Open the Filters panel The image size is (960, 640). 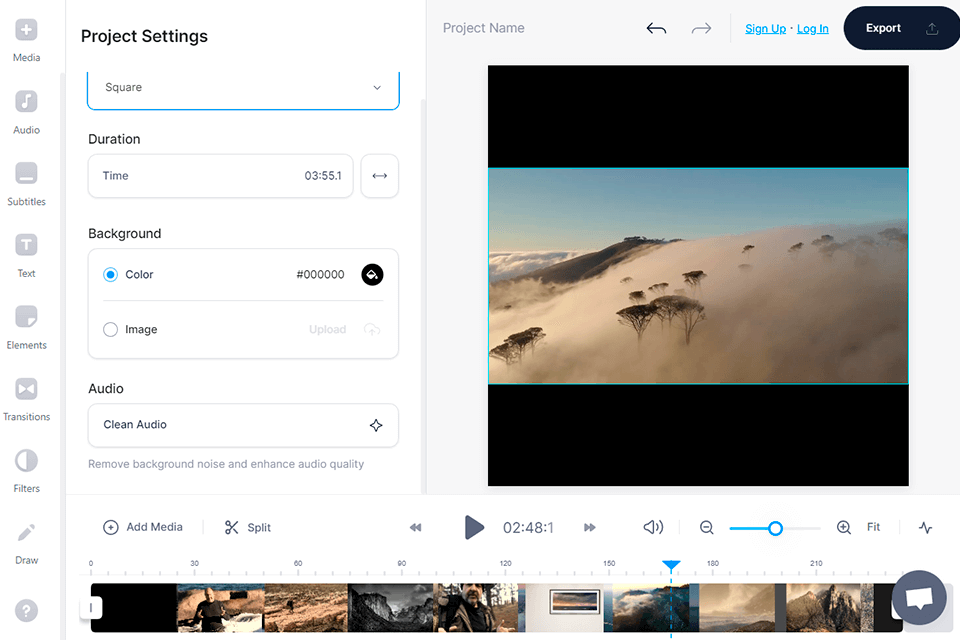pos(26,470)
